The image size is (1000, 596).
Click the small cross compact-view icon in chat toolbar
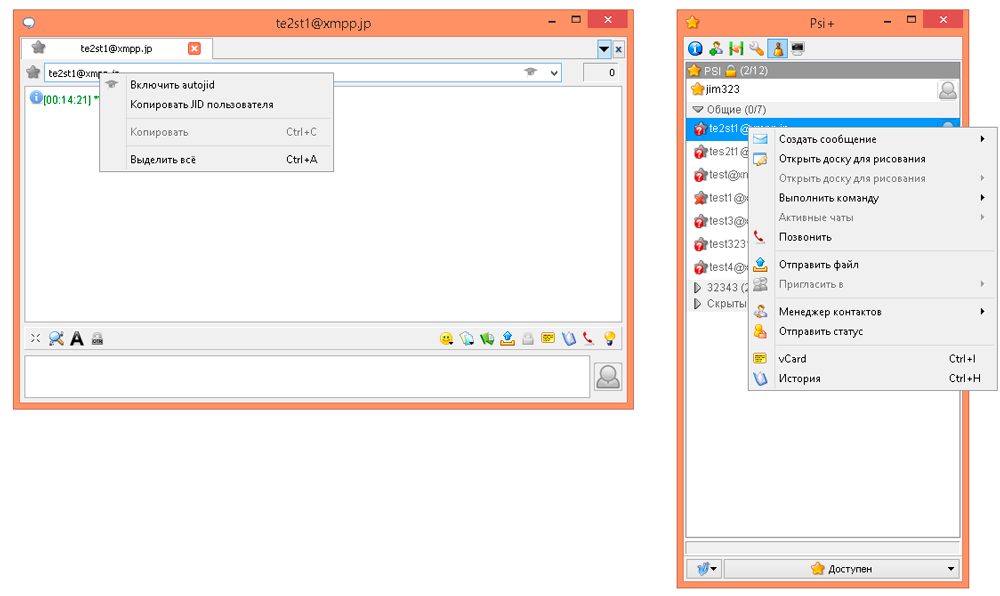[36, 338]
